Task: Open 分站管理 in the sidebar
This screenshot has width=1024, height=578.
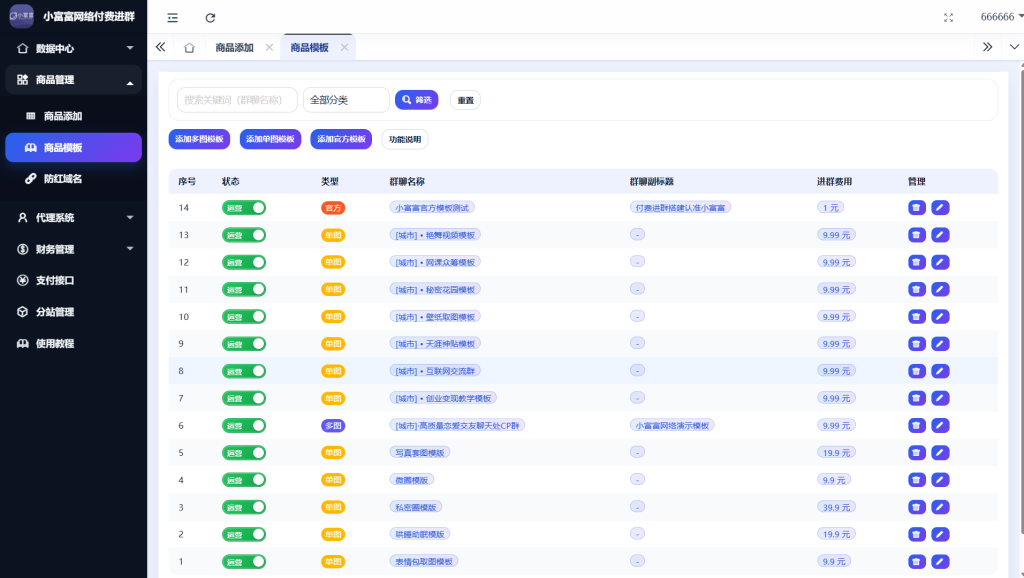Action: tap(74, 312)
